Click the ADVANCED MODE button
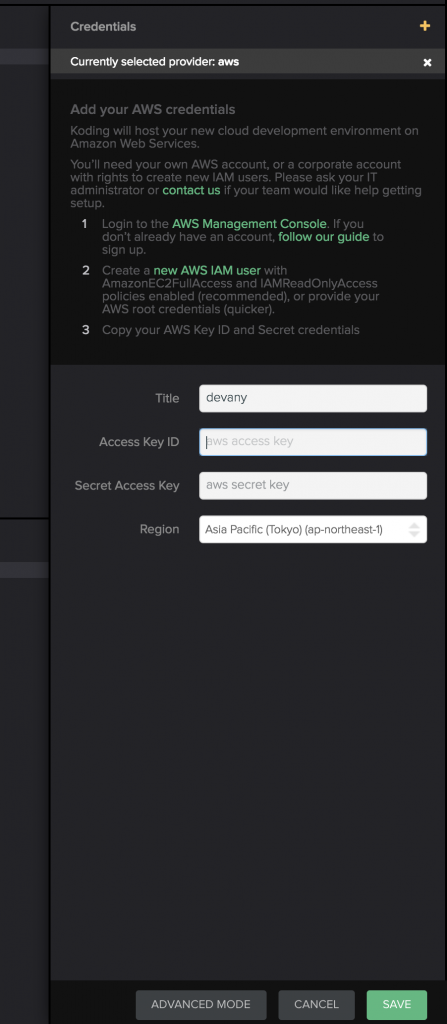 pos(201,1004)
